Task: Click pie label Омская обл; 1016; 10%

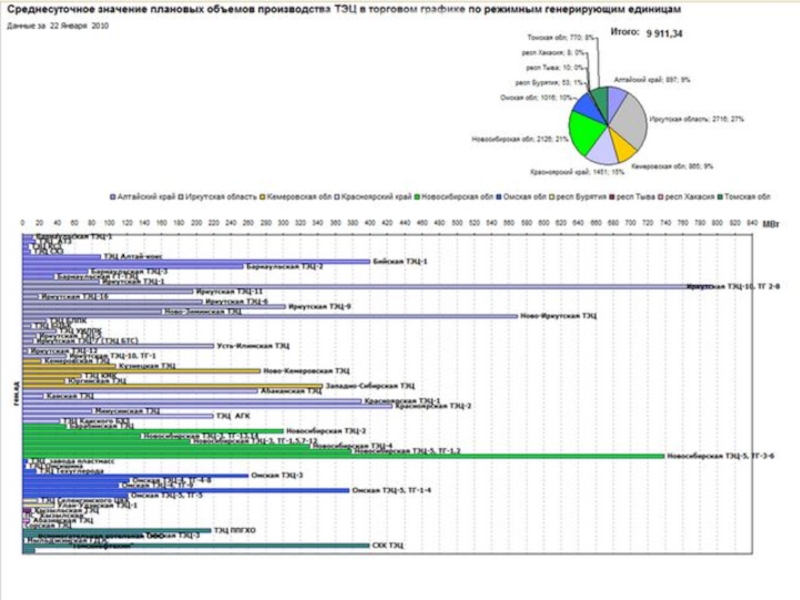Action: point(536,97)
